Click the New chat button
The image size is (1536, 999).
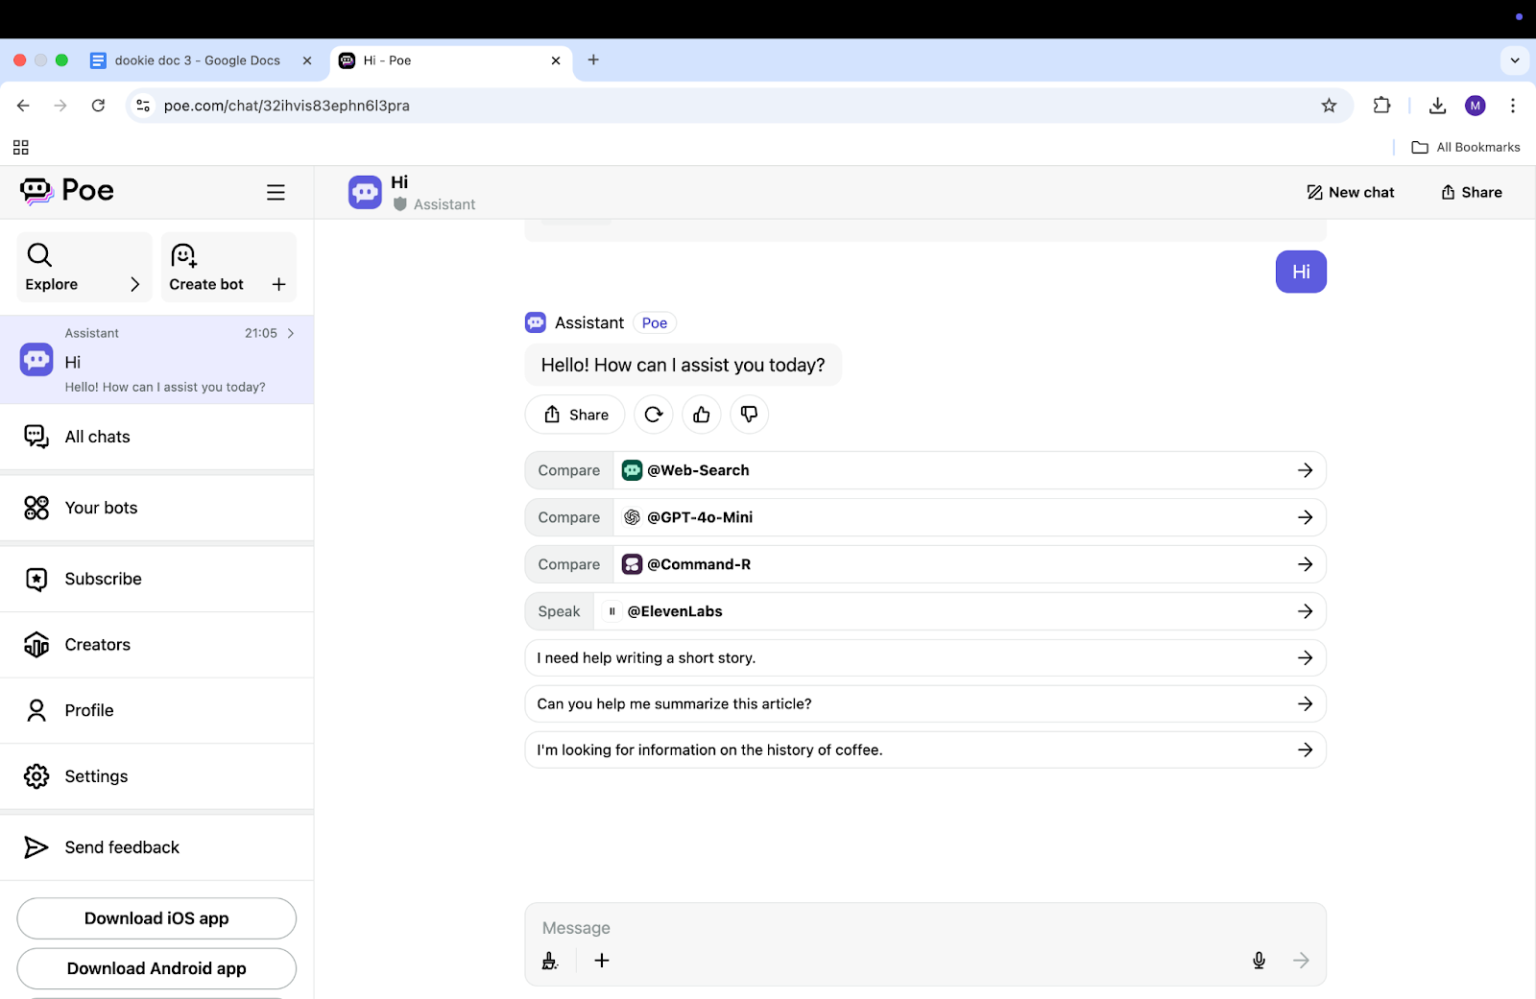(x=1350, y=192)
